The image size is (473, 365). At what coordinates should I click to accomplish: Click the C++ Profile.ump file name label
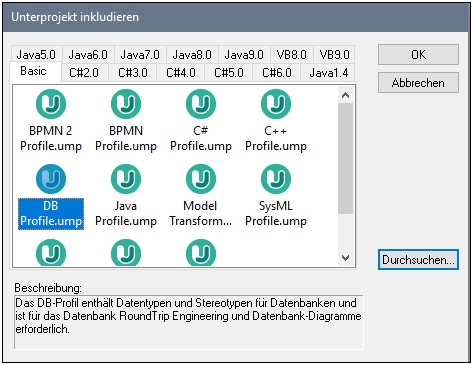click(x=276, y=138)
